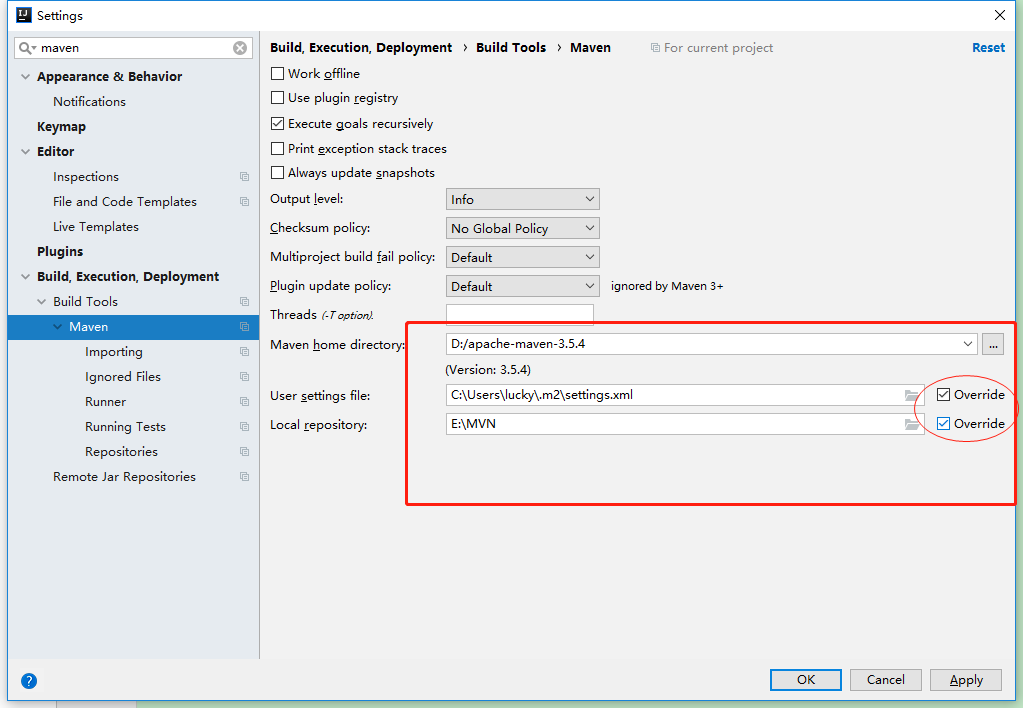
Task: Click Maven home browse ellipsis button
Action: click(993, 344)
